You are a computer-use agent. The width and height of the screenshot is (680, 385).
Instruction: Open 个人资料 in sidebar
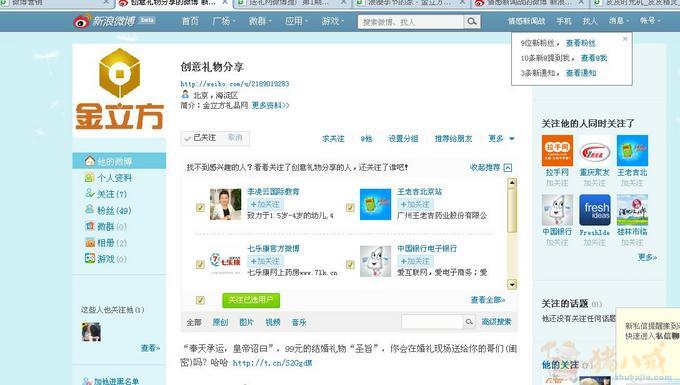pyautogui.click(x=108, y=178)
